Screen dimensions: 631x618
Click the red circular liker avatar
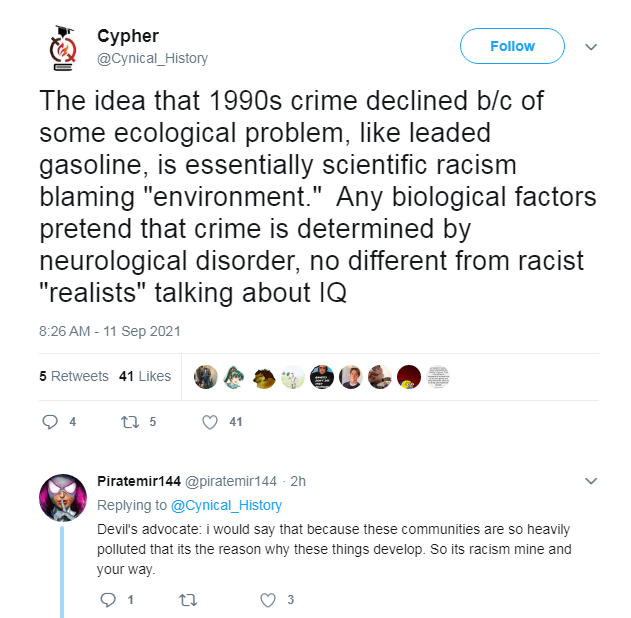coord(409,377)
